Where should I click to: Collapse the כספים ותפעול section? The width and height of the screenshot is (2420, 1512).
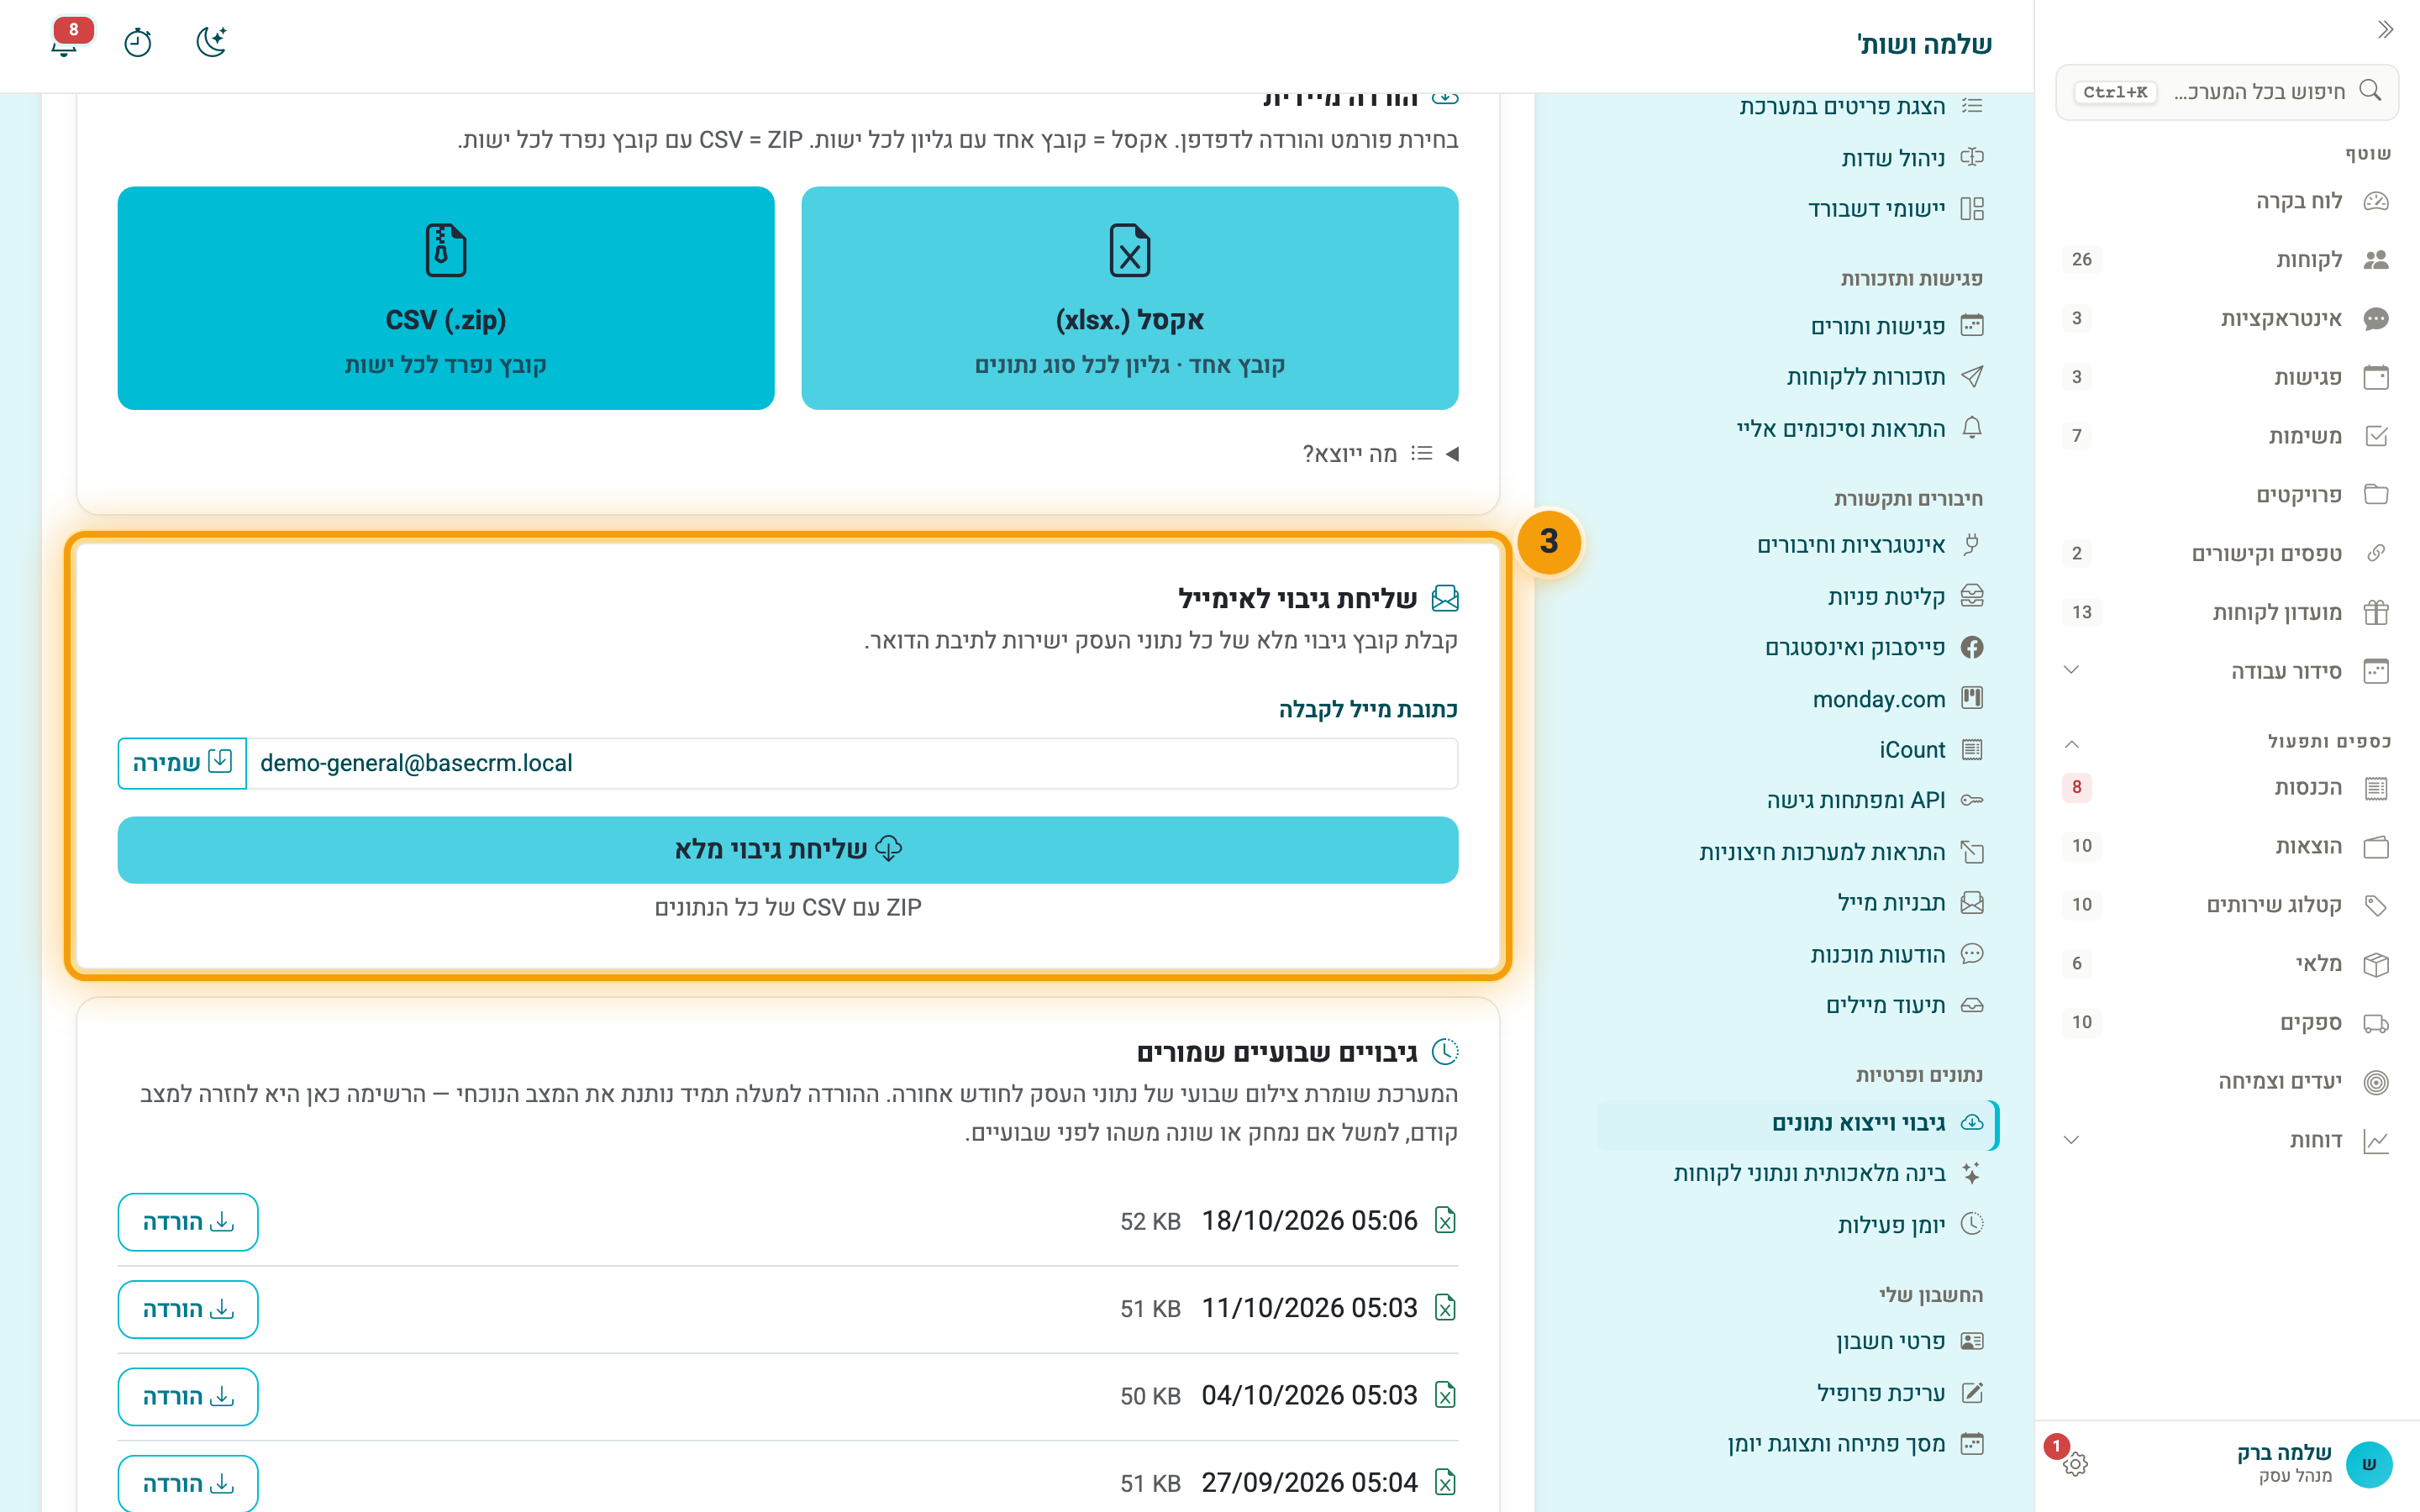point(2071,743)
